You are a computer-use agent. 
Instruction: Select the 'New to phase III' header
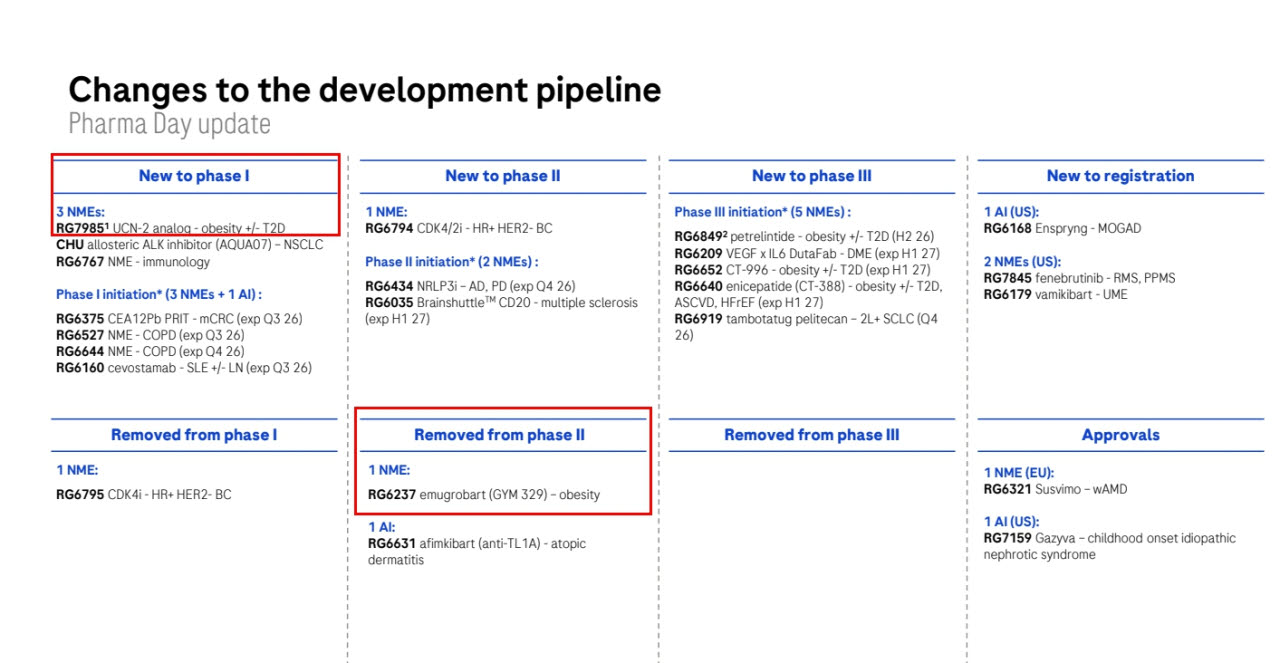pyautogui.click(x=812, y=176)
